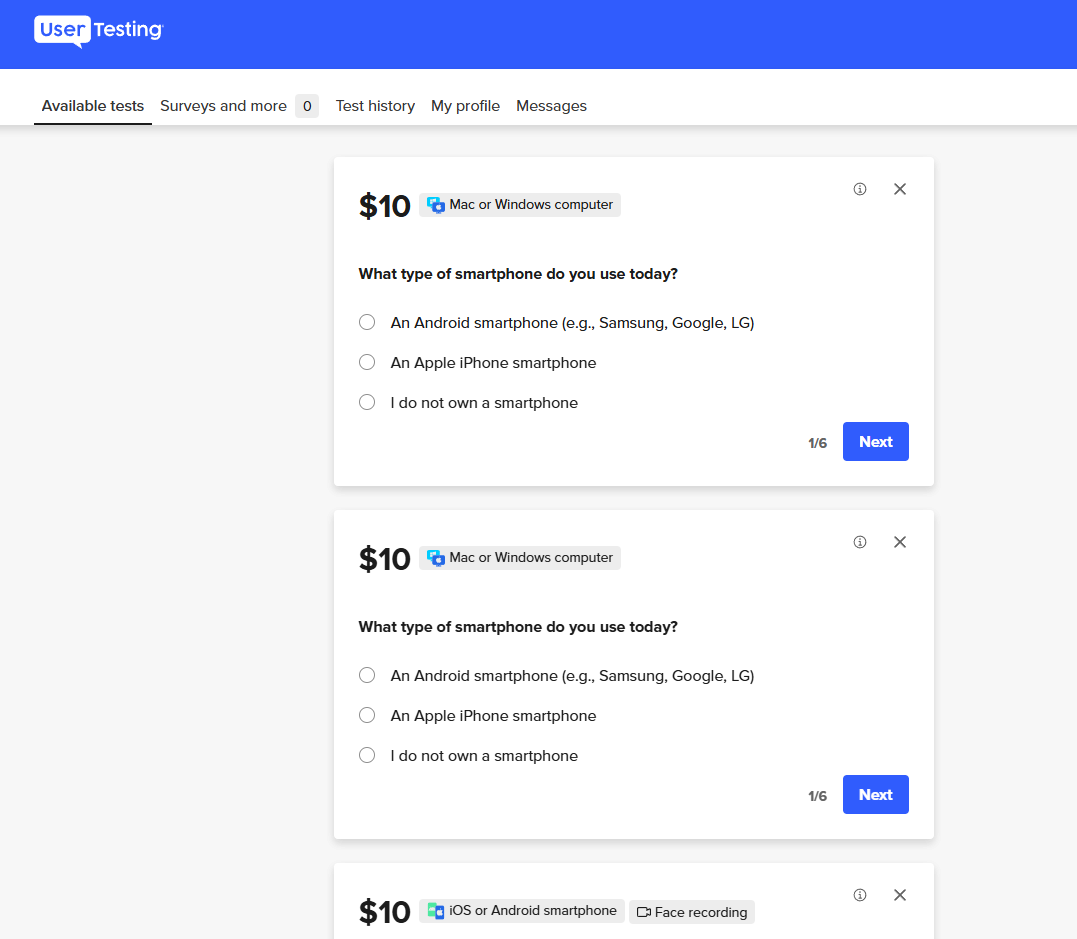Select Apple iPhone option in first card

tap(367, 362)
